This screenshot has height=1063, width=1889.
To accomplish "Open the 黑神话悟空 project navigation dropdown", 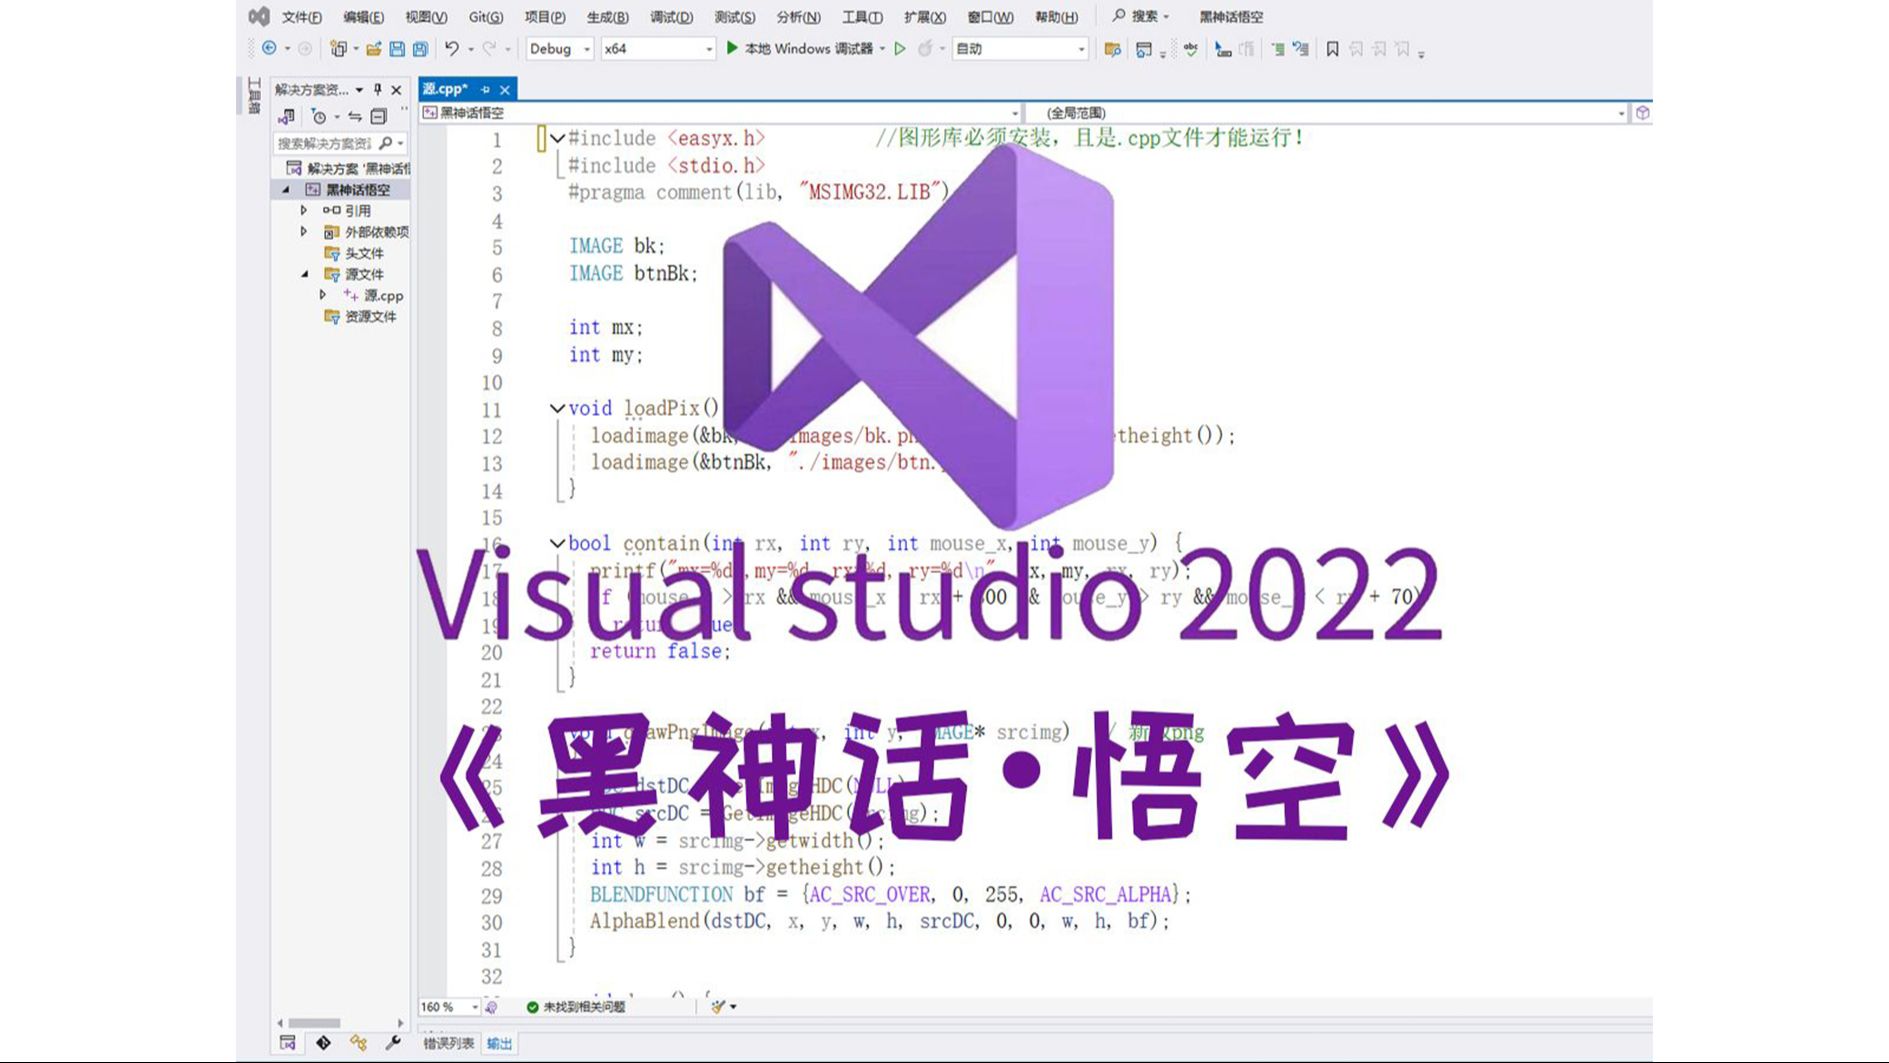I will click(x=721, y=113).
